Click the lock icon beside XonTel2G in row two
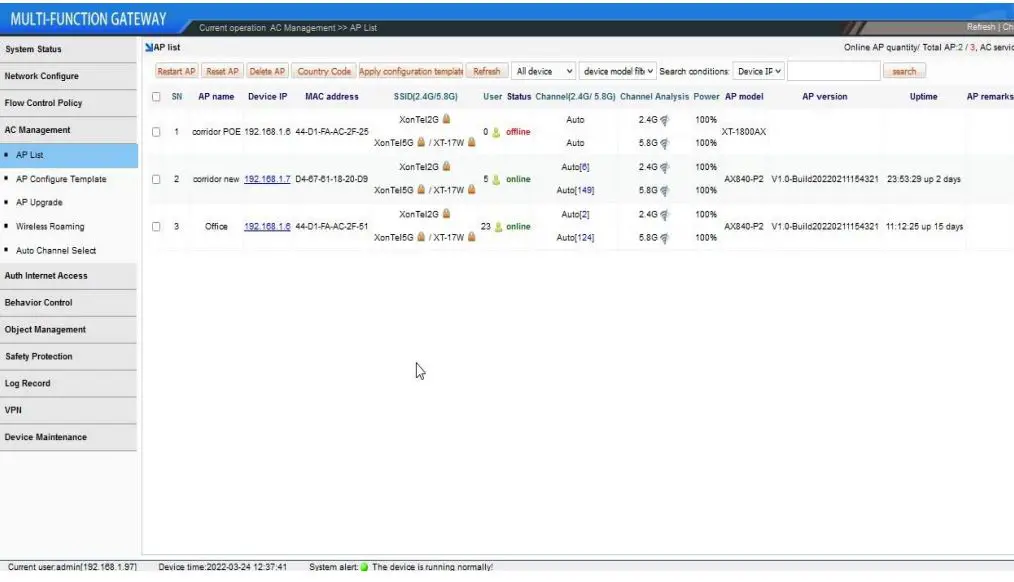The image size is (1014, 582). 446,166
